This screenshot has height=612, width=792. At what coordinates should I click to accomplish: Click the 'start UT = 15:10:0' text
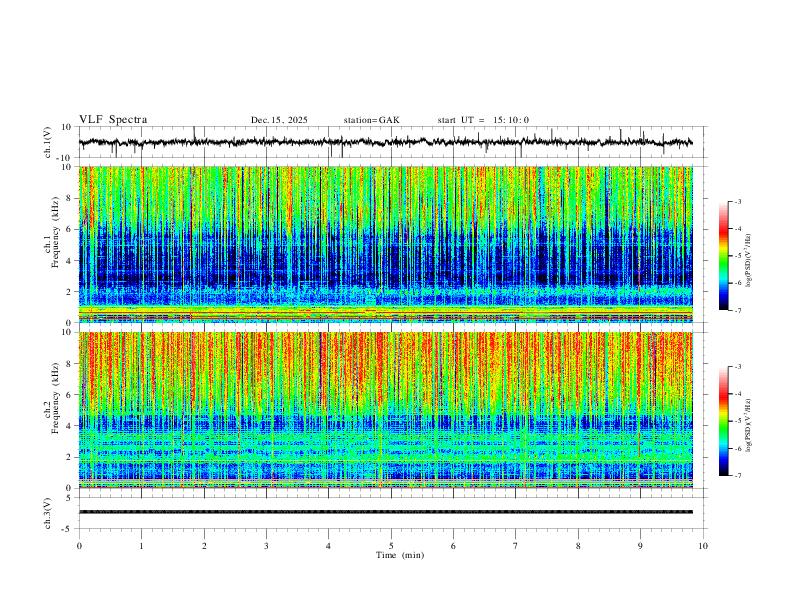483,120
